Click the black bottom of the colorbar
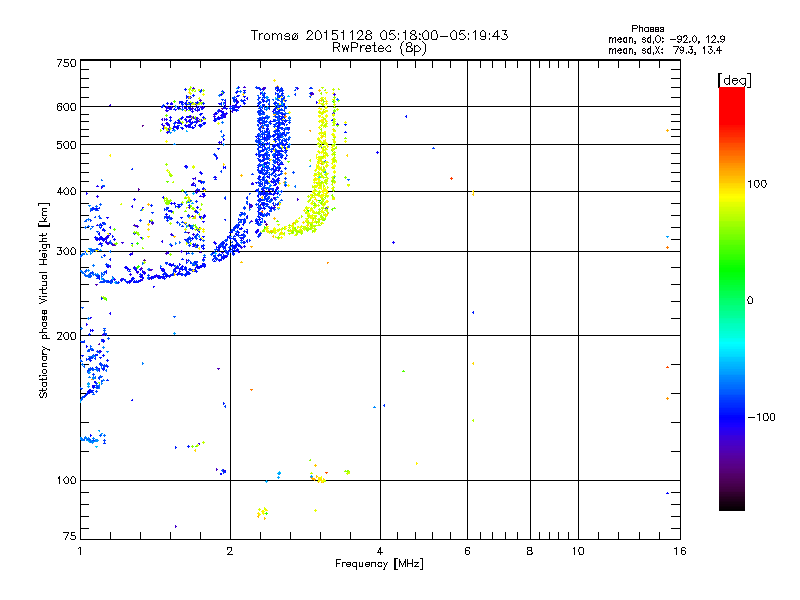The image size is (800, 600). (732, 503)
